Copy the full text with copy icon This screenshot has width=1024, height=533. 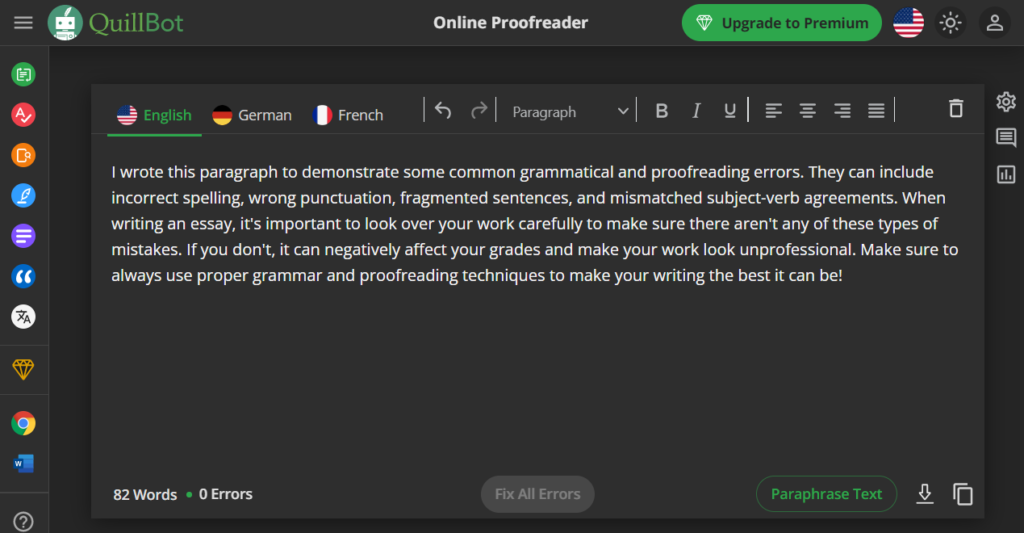[x=963, y=494]
